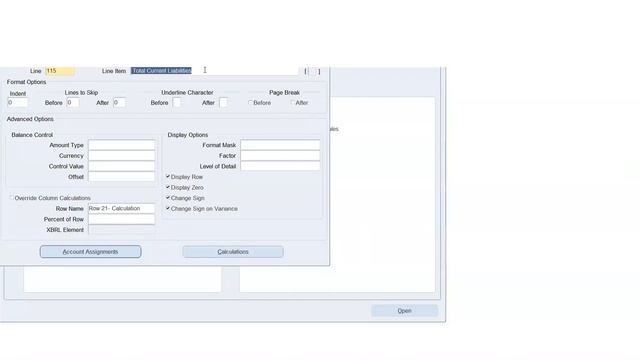Toggle the Display Row checkbox
The image size is (640, 360).
(x=168, y=177)
